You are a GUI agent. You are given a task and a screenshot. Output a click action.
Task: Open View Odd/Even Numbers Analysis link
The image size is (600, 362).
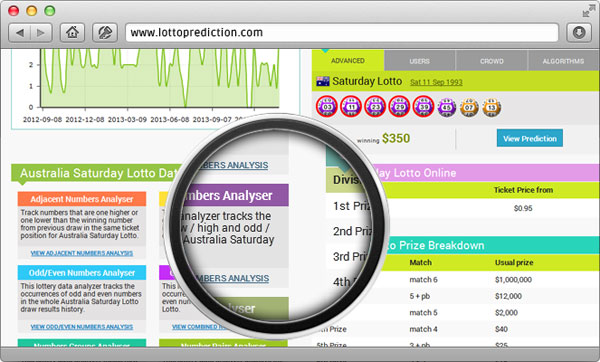point(82,327)
